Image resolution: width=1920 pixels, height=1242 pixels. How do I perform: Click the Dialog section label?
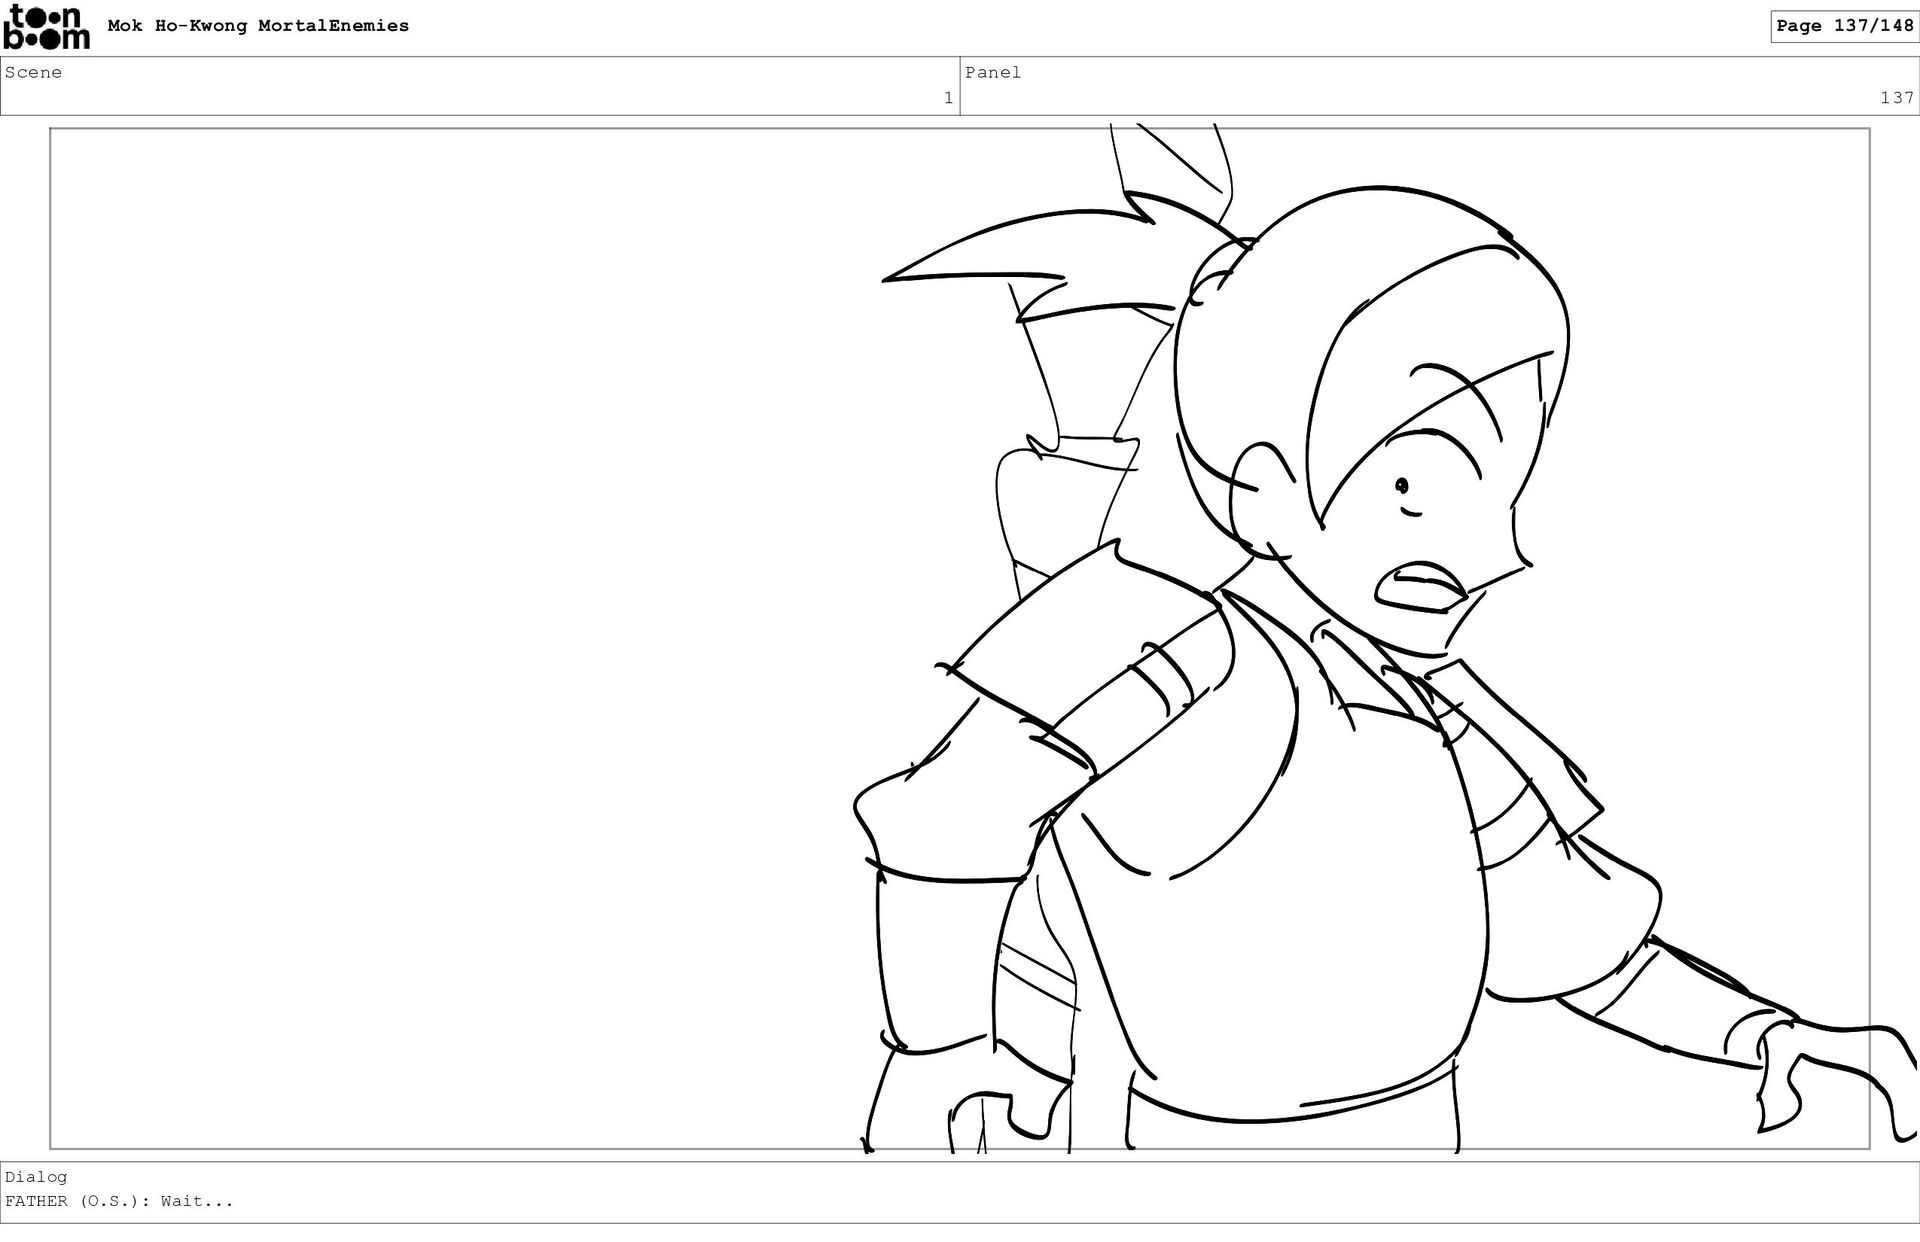tap(36, 1177)
